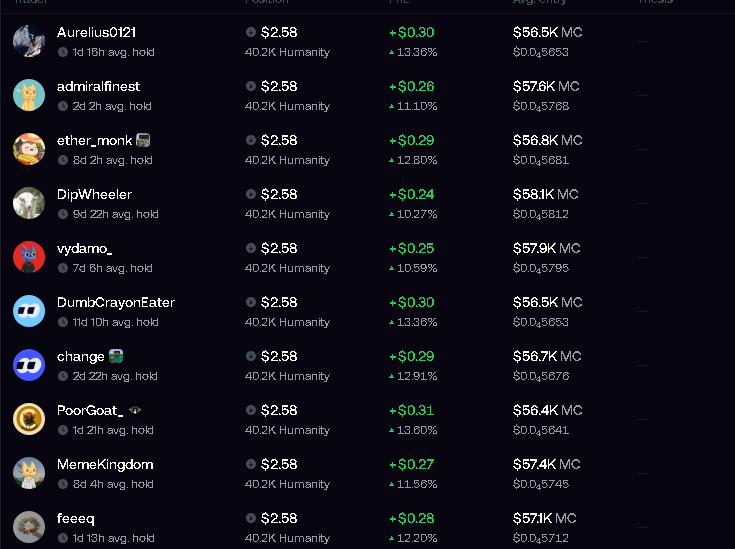Click the badge icon beside ether_monk

click(143, 140)
